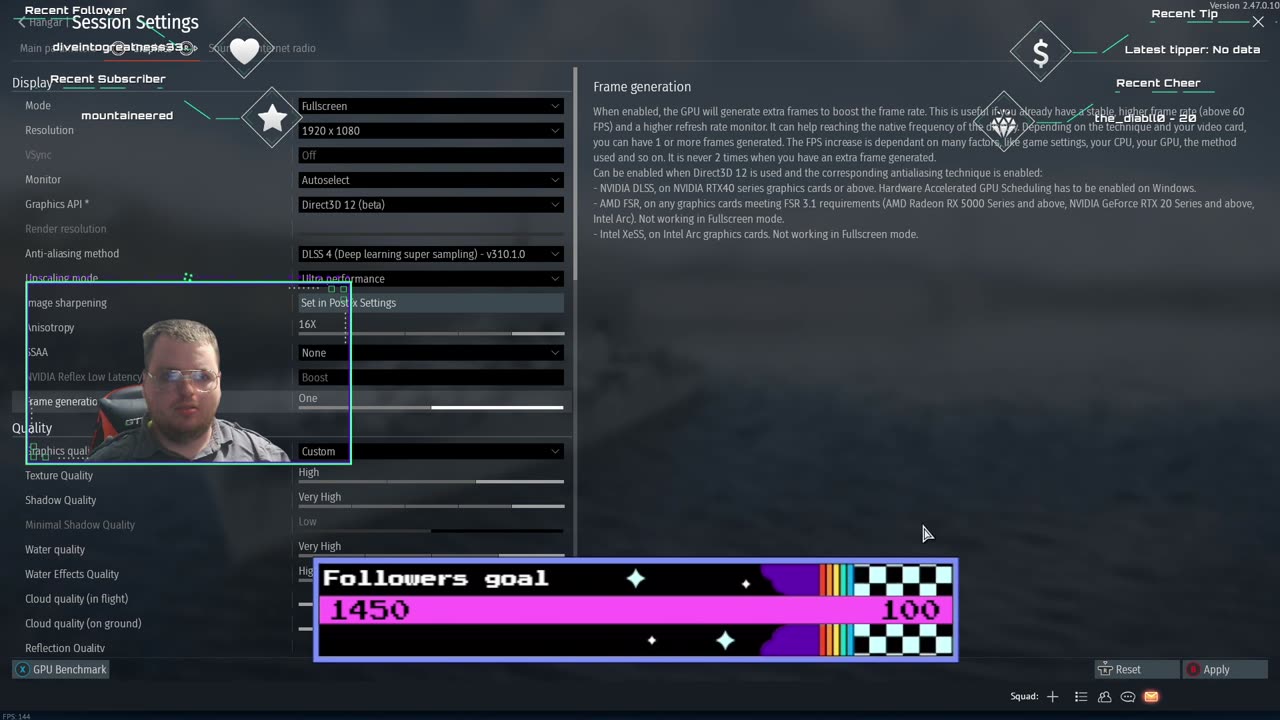Click the Apply button

[1225, 670]
